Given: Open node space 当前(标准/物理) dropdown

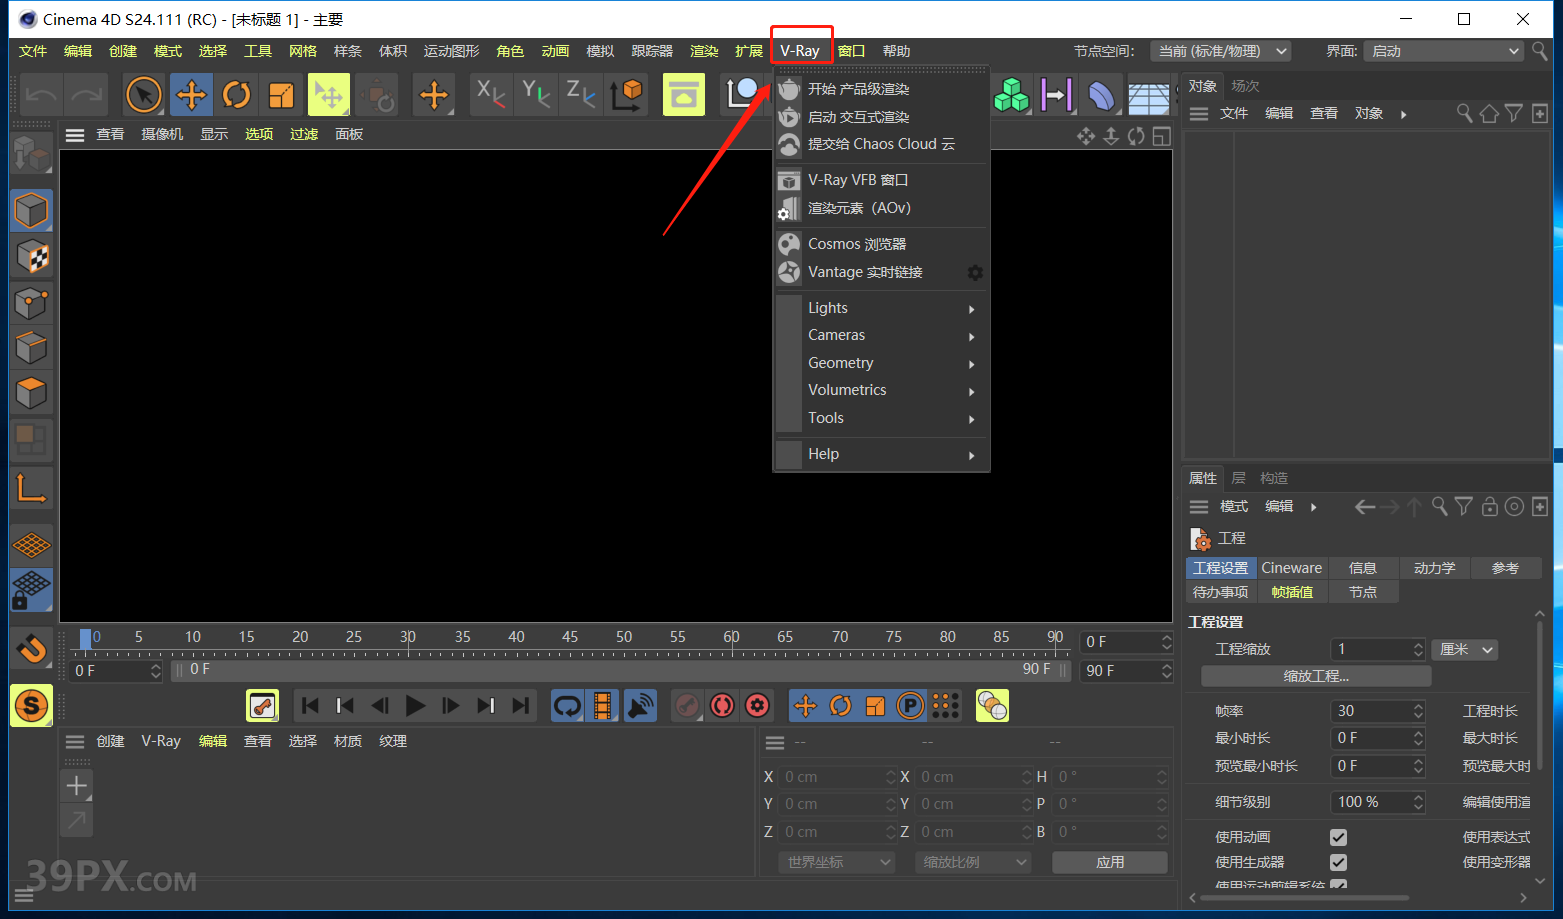Looking at the screenshot, I should (1220, 51).
